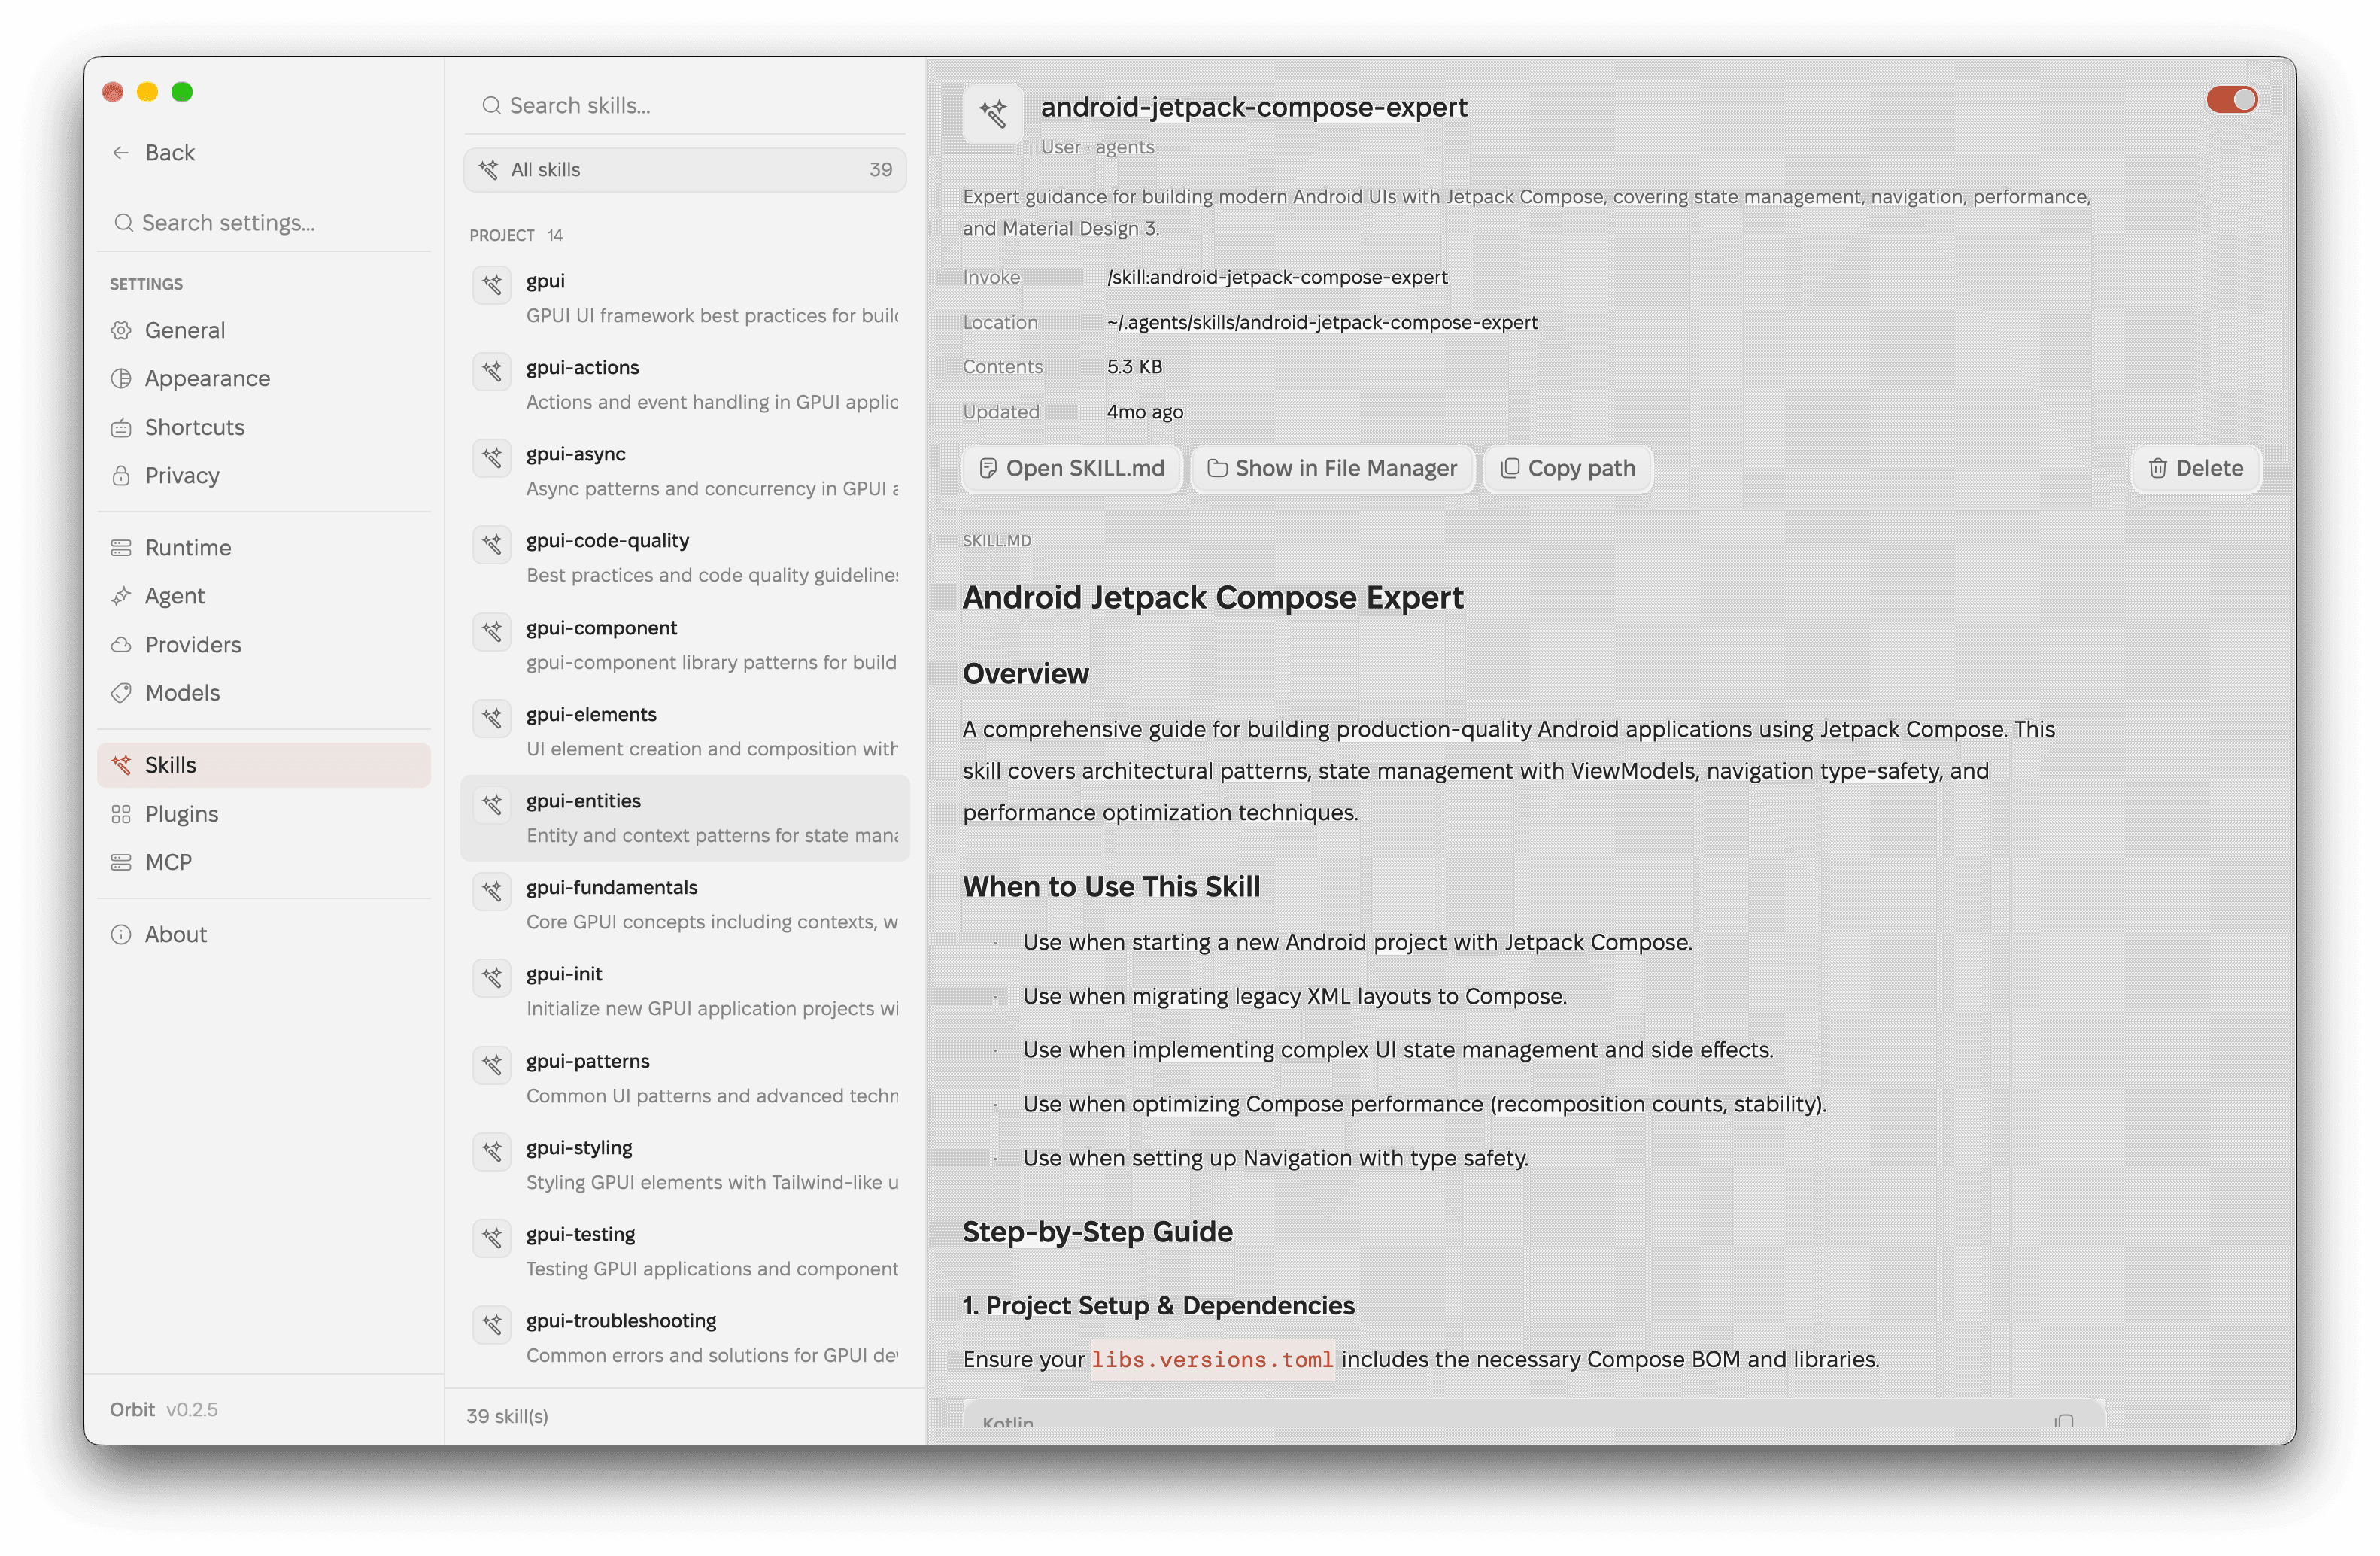Open the gpui-component skill

click(685, 645)
